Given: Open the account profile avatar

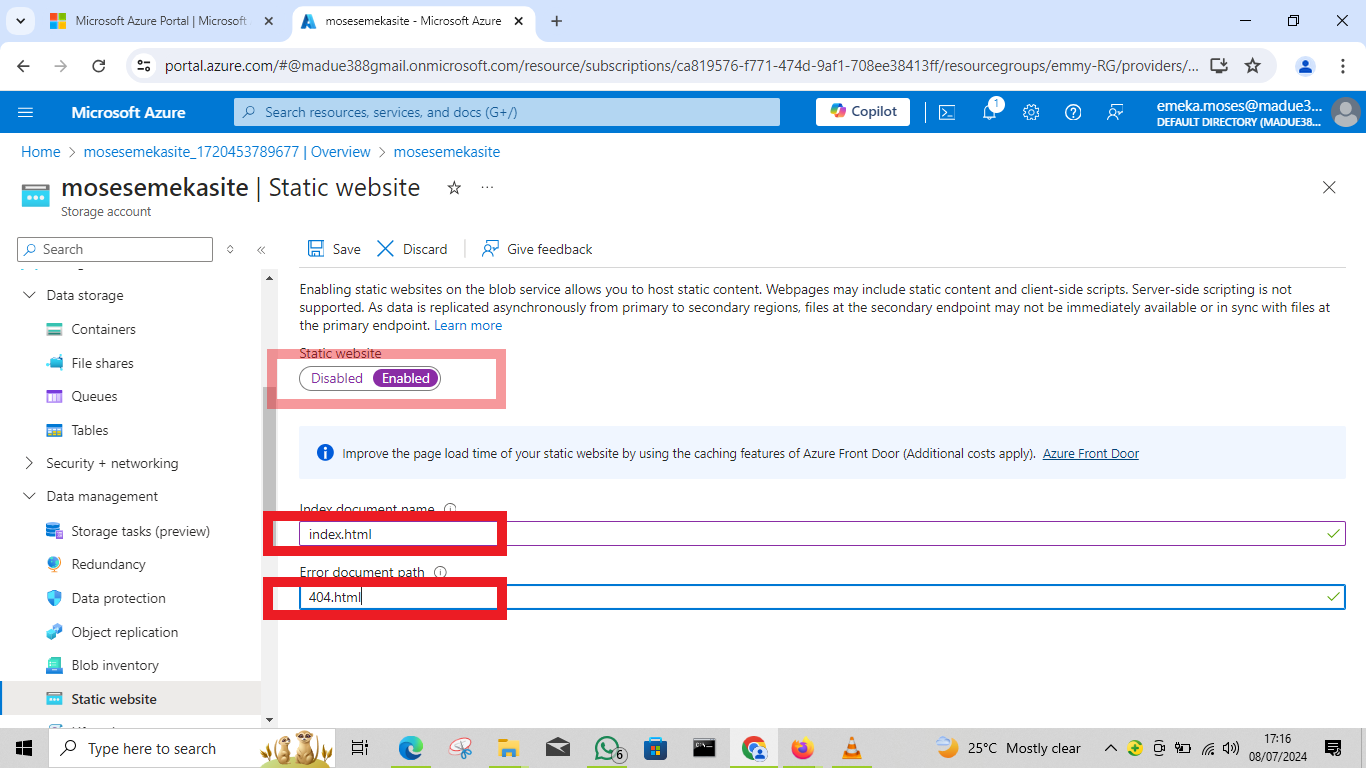Looking at the screenshot, I should [x=1346, y=112].
